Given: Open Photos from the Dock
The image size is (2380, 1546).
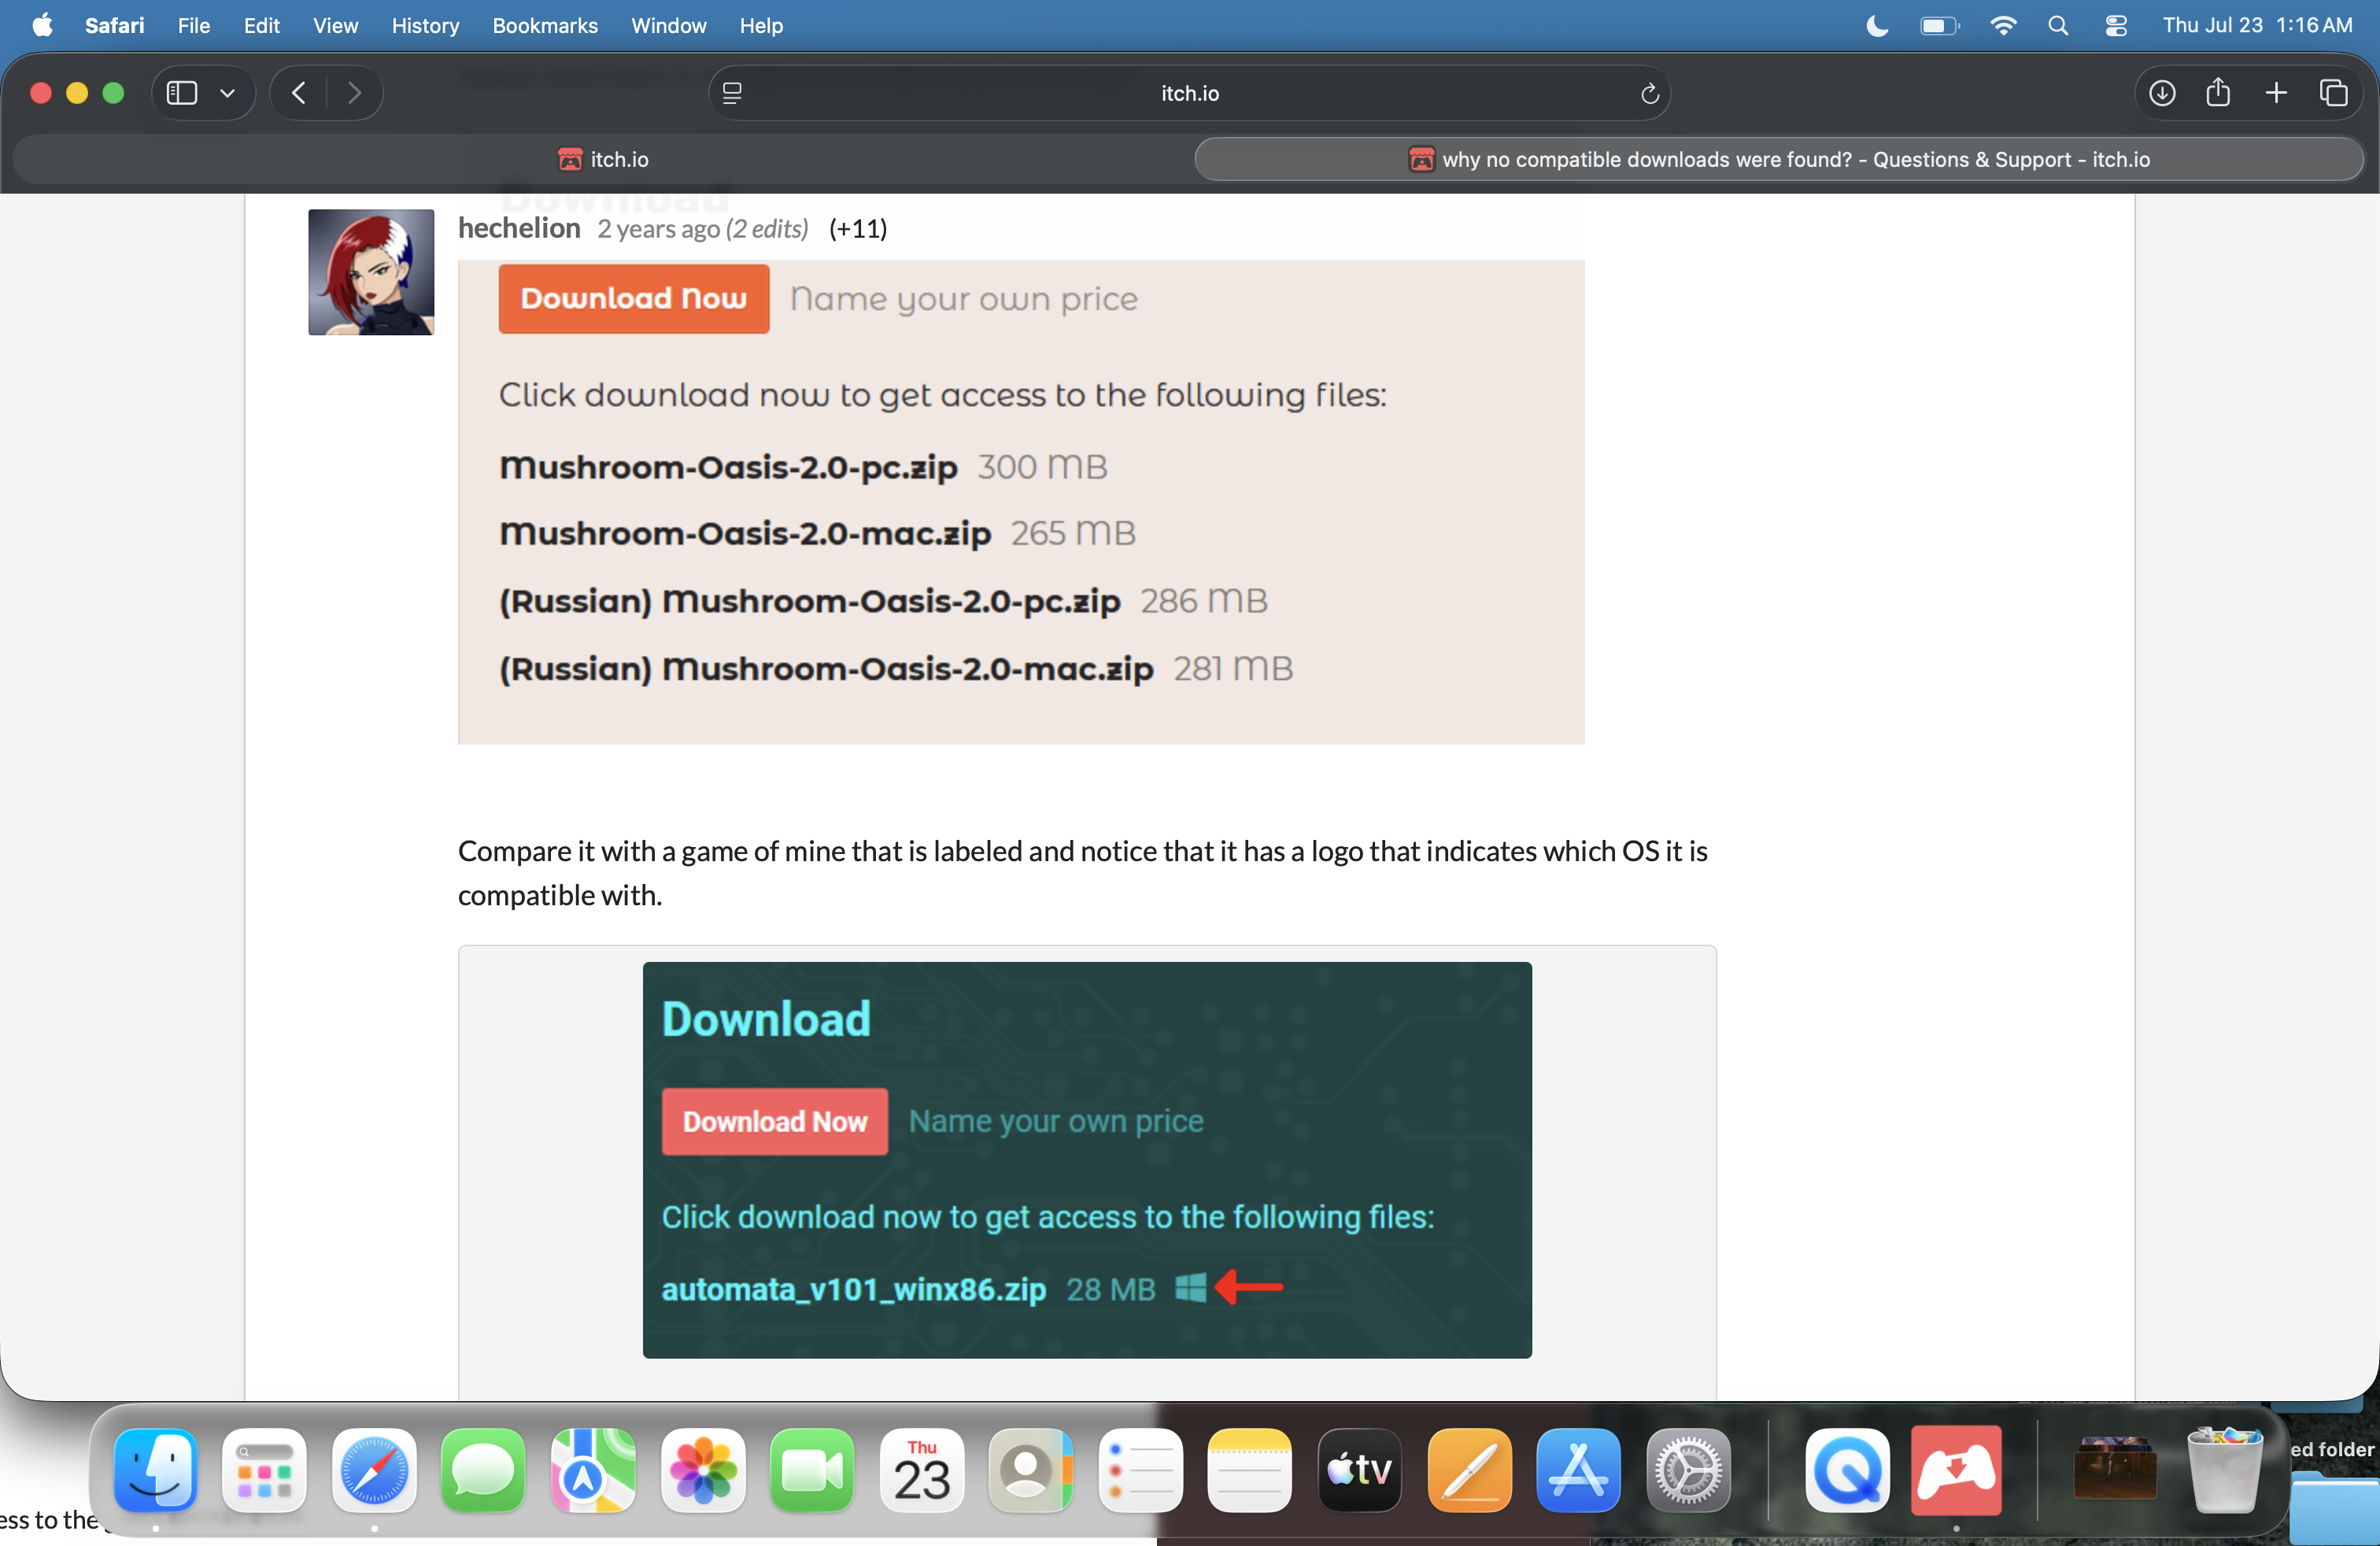Looking at the screenshot, I should click(x=703, y=1469).
